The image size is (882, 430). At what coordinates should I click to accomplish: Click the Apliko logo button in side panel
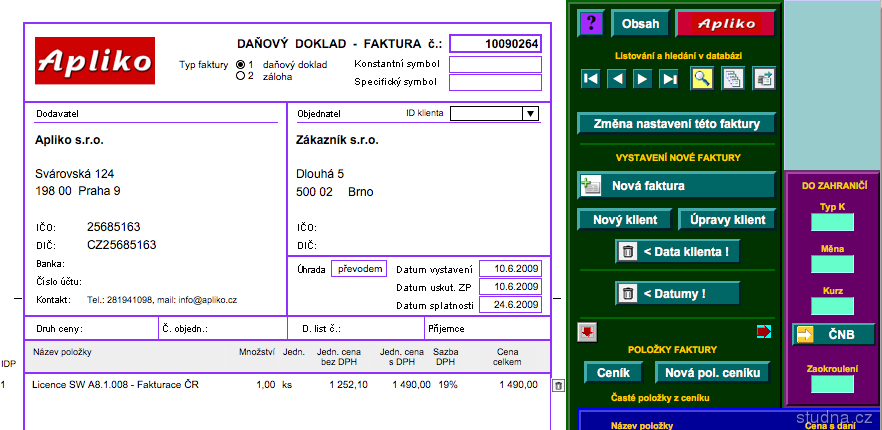pos(725,24)
